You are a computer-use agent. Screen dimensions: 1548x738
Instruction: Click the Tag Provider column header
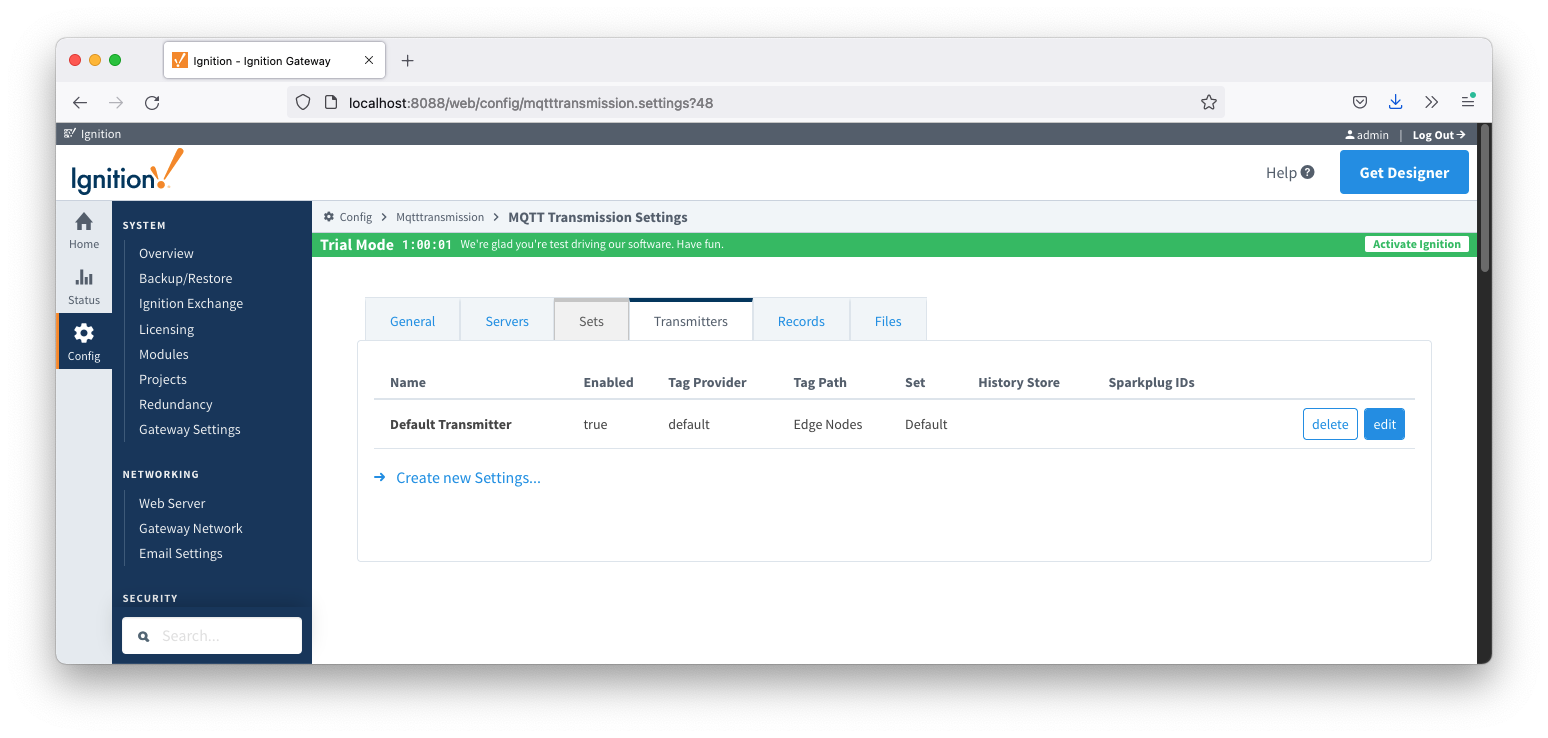pos(707,382)
